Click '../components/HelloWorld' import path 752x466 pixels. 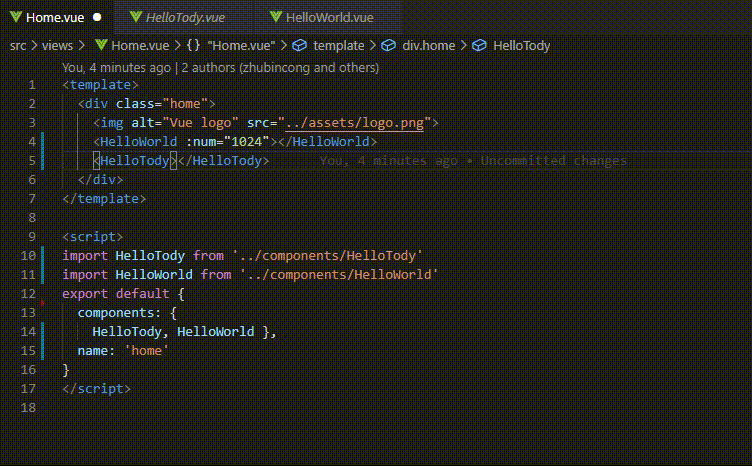pos(339,275)
